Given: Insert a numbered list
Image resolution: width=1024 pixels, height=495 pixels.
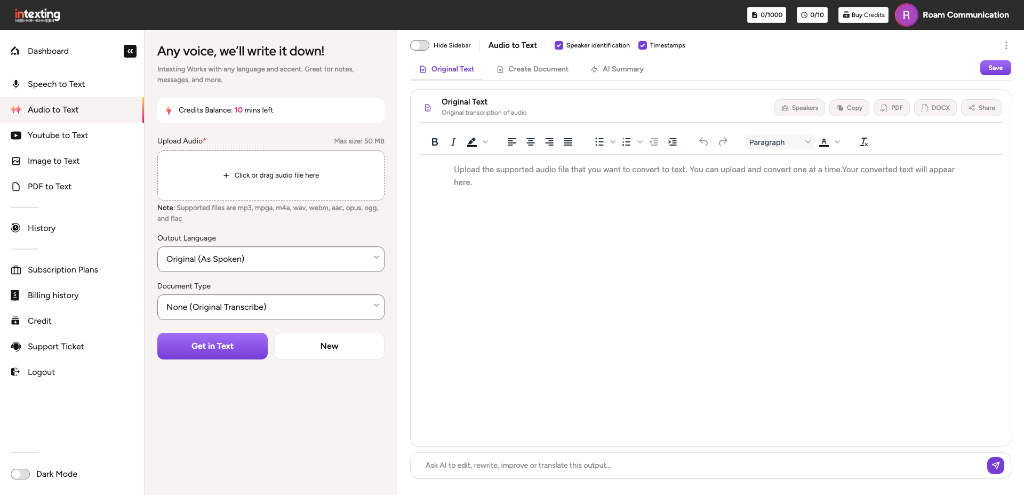Looking at the screenshot, I should [x=626, y=142].
